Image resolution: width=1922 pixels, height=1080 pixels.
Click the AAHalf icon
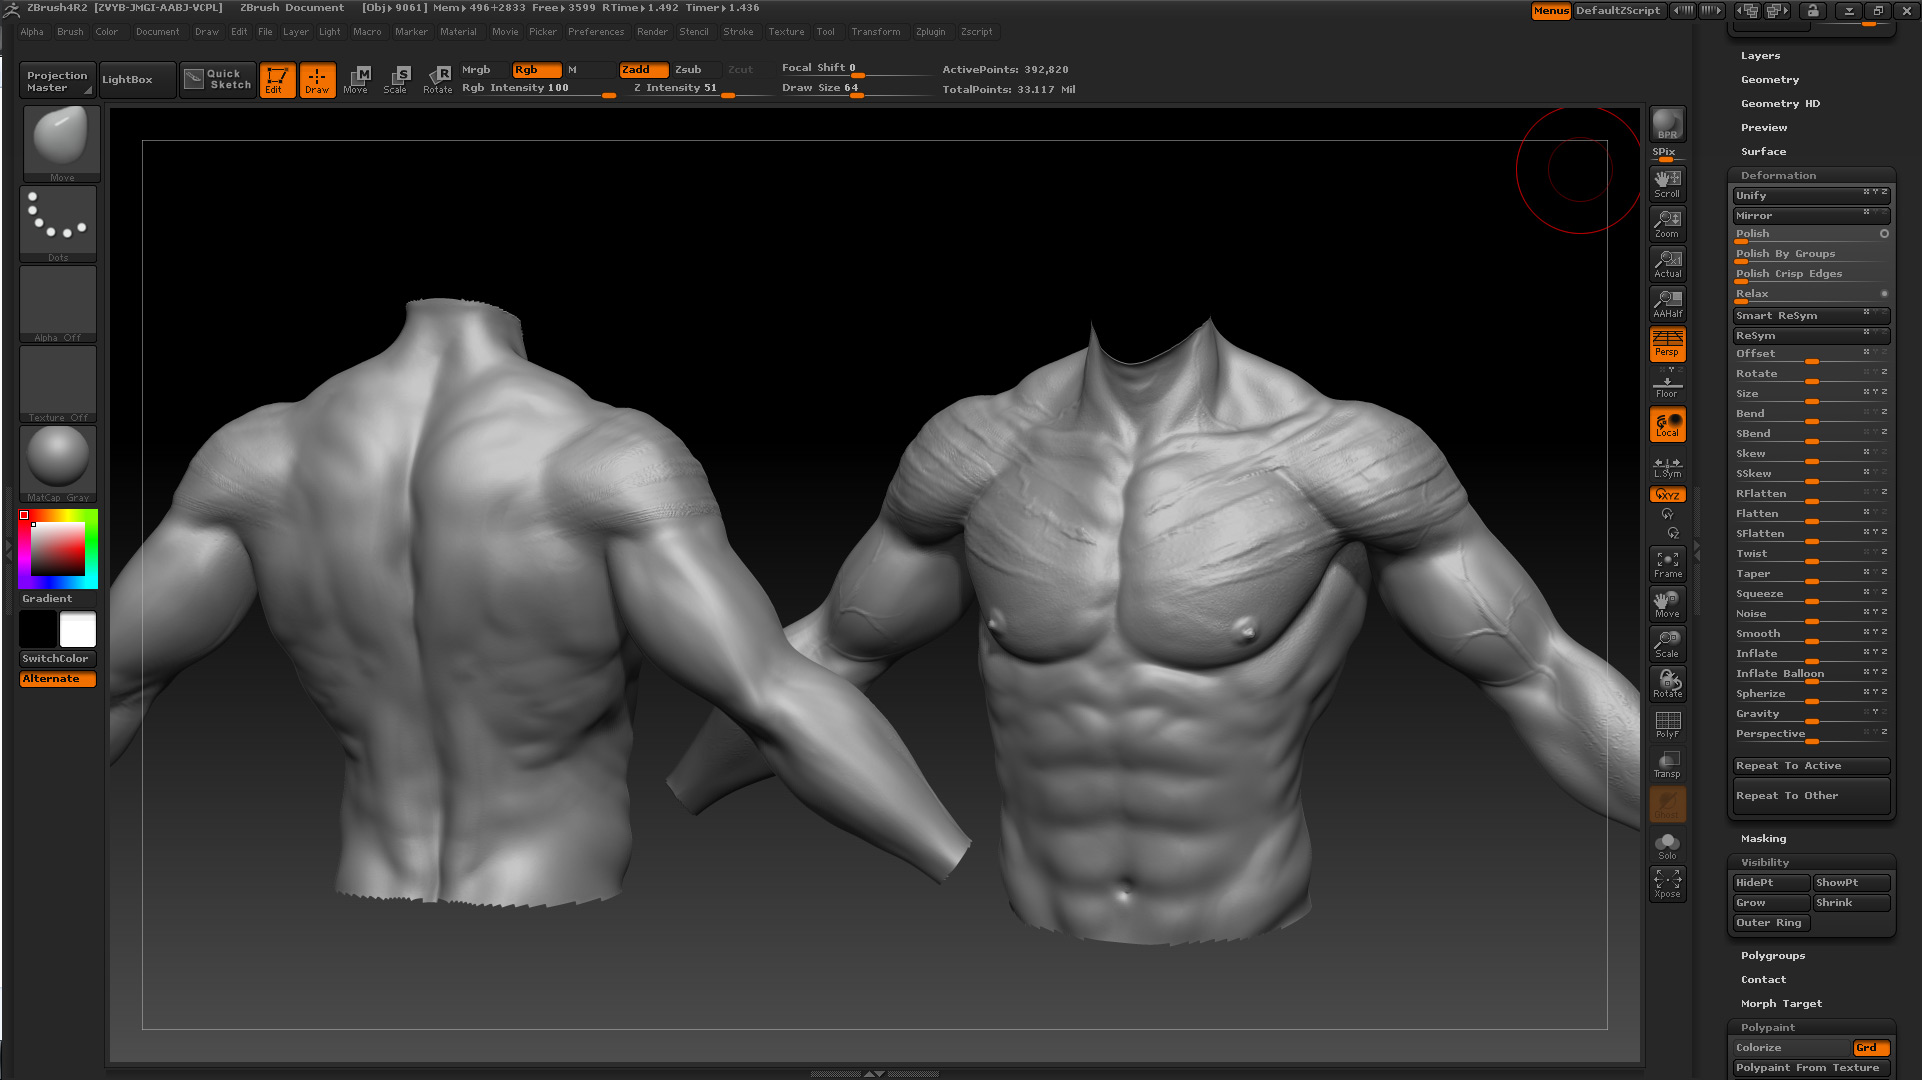click(x=1667, y=303)
